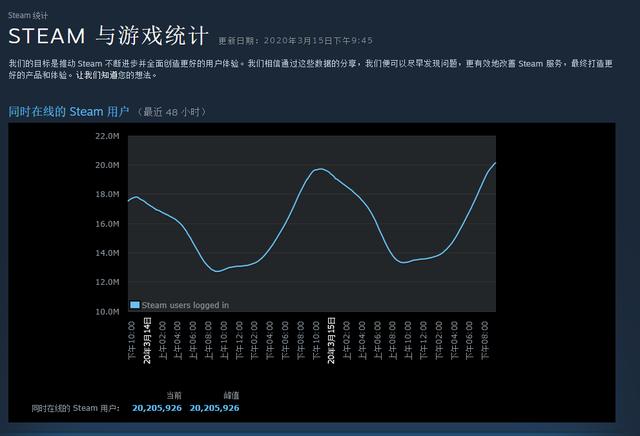640x436 pixels.
Task: Click the update date 2020年3月15日下午9:45
Action: [x=318, y=41]
